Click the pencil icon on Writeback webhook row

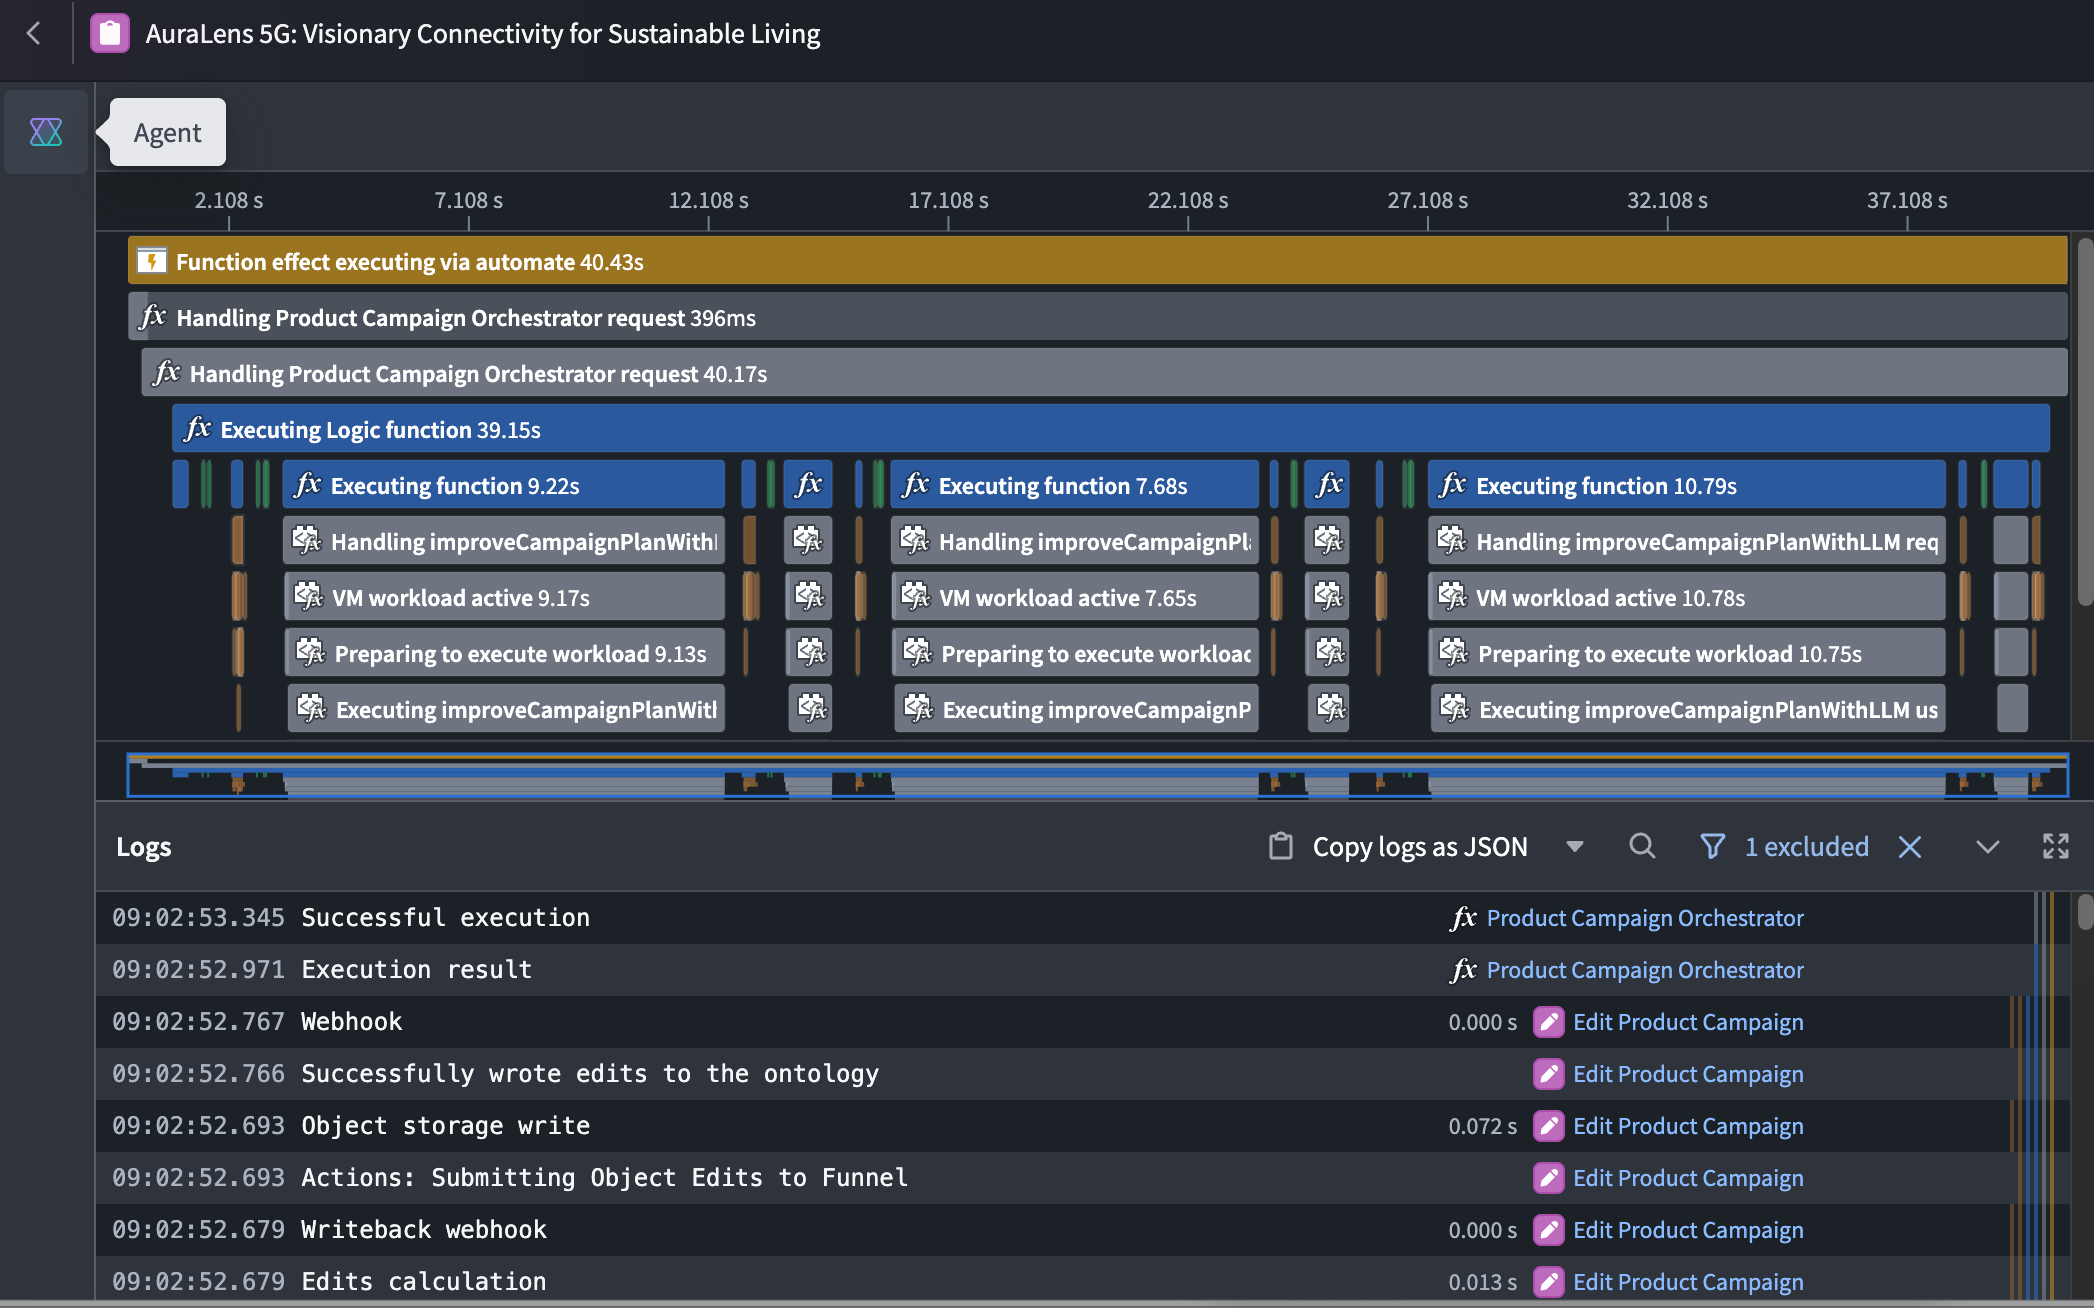(1549, 1230)
